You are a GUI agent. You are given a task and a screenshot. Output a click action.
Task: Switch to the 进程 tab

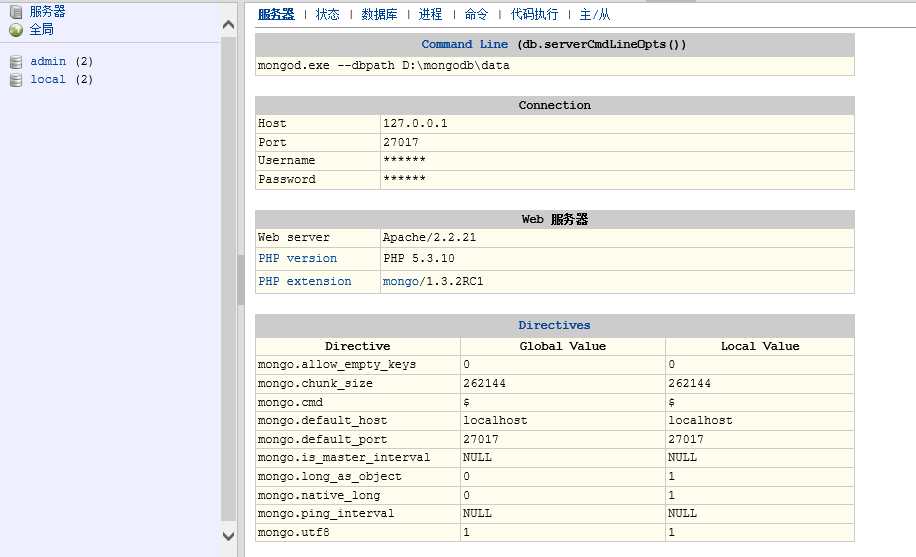click(x=430, y=15)
